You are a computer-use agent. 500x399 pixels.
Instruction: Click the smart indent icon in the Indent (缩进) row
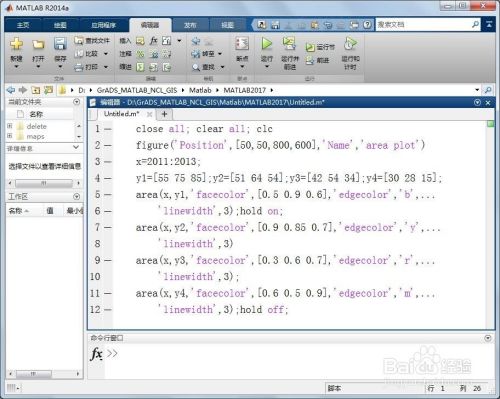tap(140, 67)
